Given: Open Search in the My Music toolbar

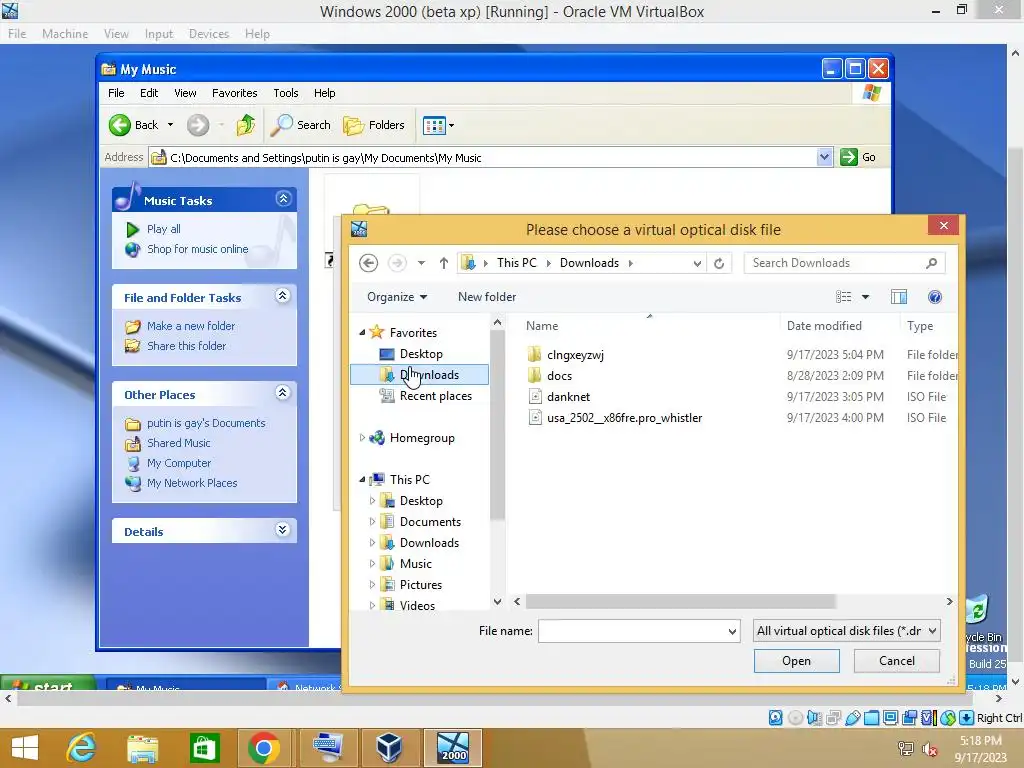Looking at the screenshot, I should (x=300, y=125).
